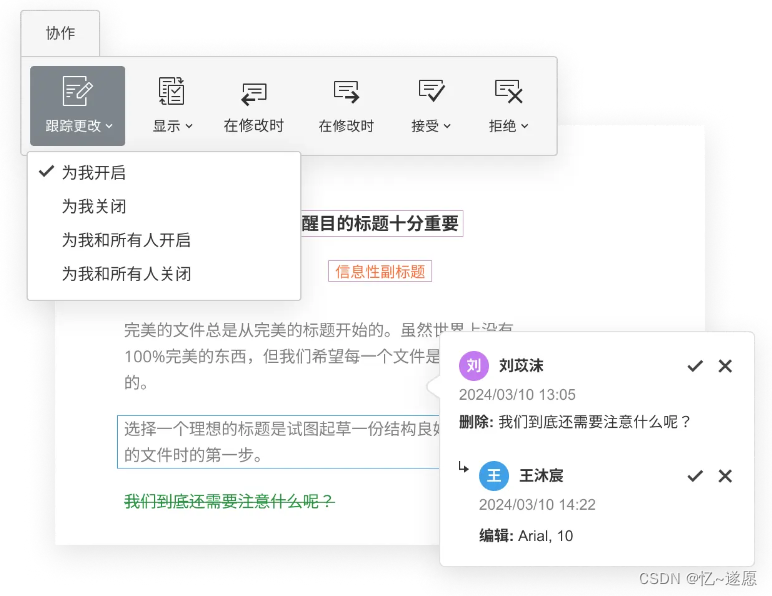Reject 王沐宸's edit change
The height and width of the screenshot is (596, 772).
coord(725,476)
